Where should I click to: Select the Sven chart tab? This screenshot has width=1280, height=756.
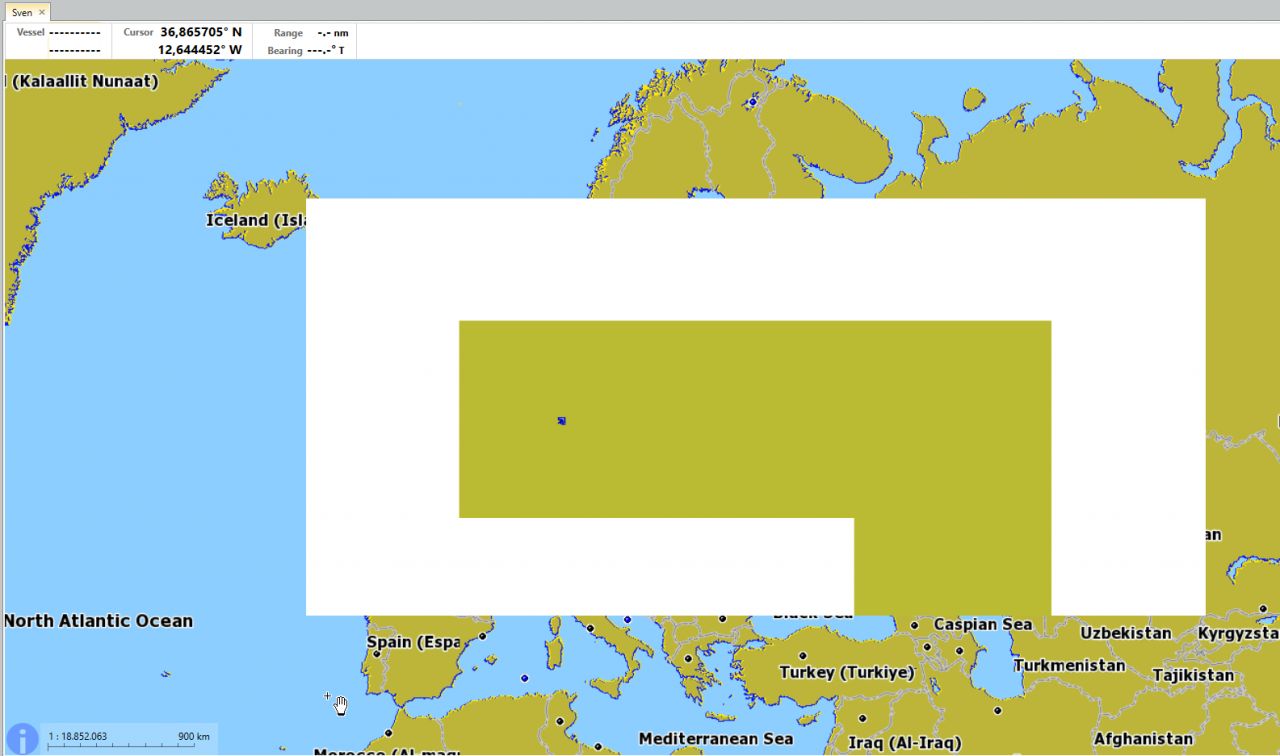tap(21, 13)
